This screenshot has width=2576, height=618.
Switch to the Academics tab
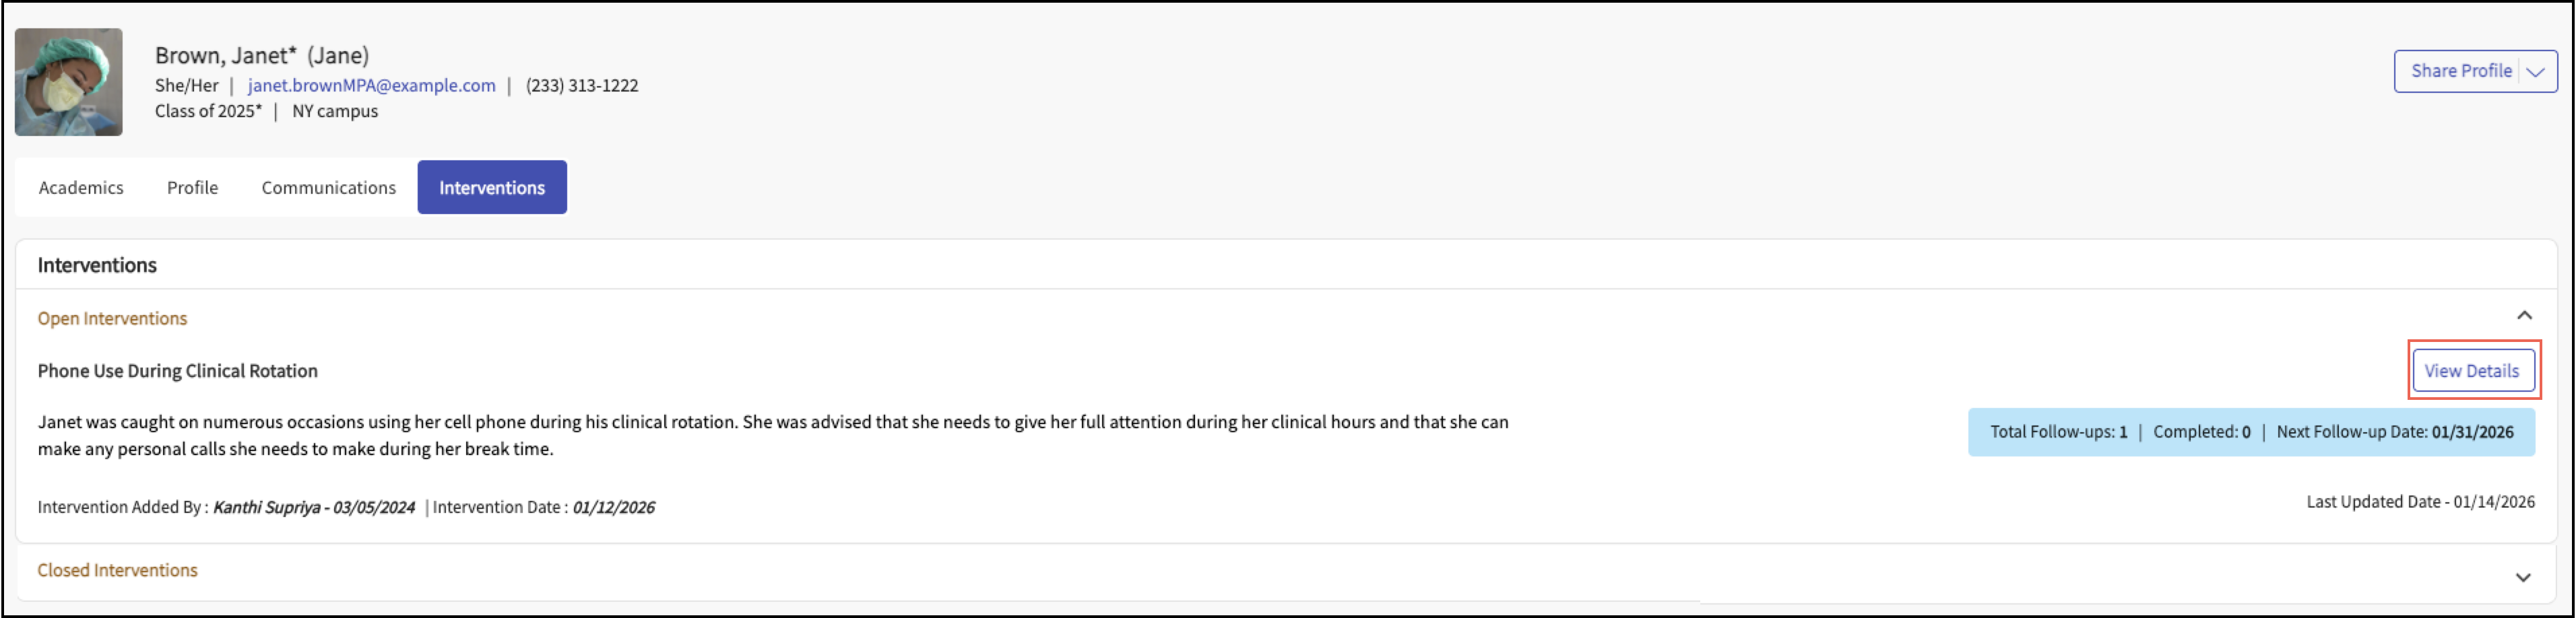point(81,188)
